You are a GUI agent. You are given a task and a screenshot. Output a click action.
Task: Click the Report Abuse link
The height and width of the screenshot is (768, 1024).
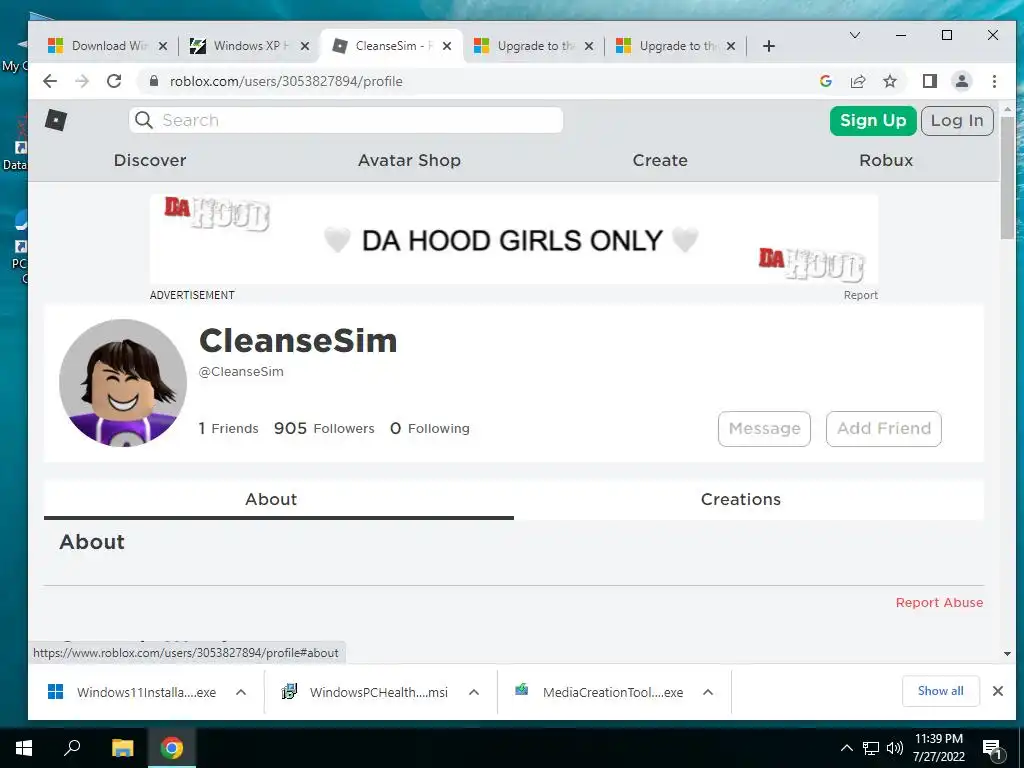point(939,603)
